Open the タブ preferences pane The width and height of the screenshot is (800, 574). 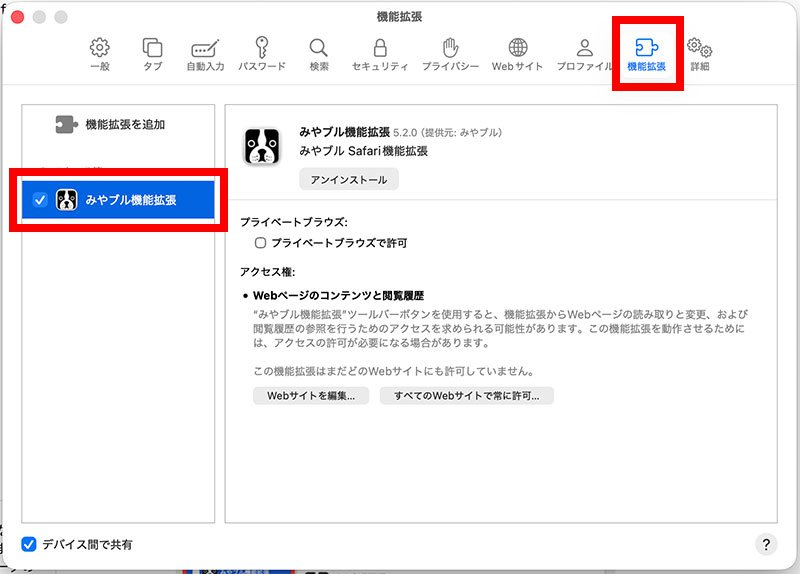(152, 54)
